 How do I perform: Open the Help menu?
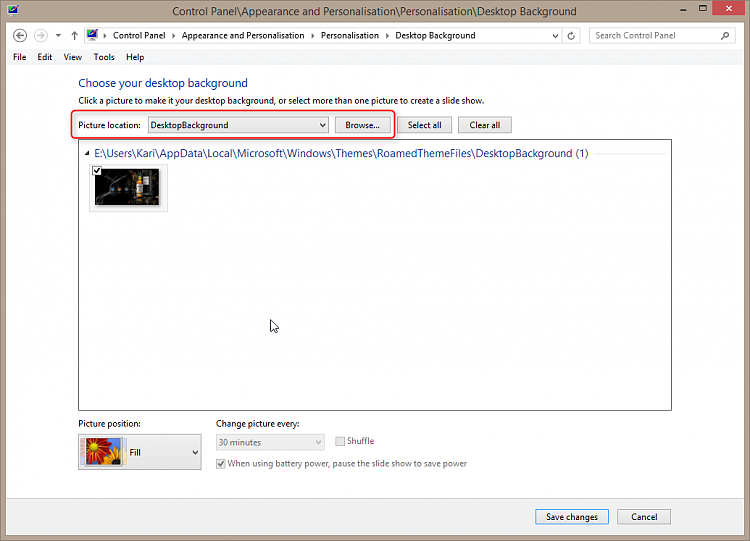click(x=135, y=57)
